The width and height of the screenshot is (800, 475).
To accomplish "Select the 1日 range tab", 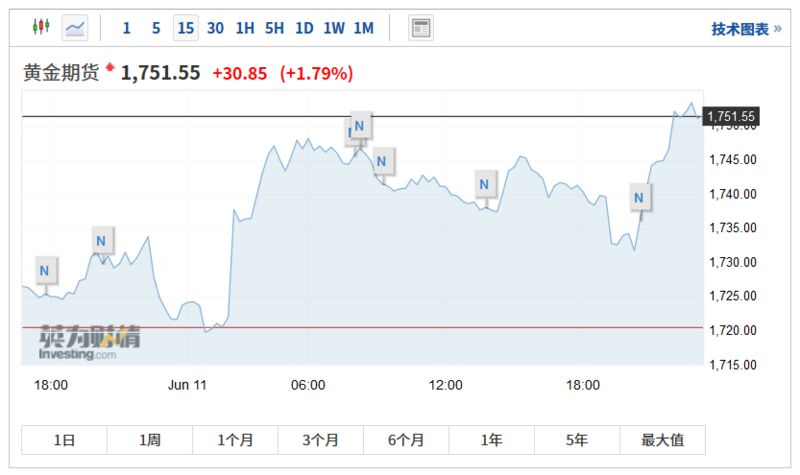I will [64, 440].
